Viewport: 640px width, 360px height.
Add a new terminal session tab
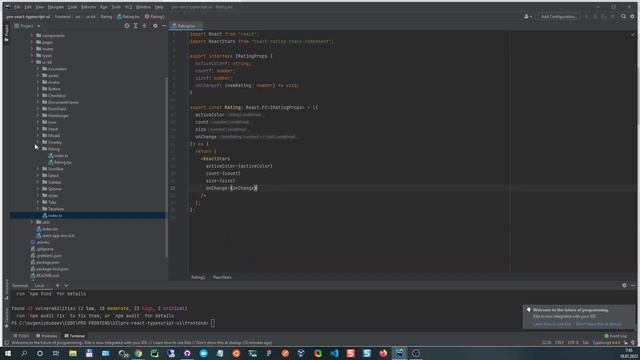coord(58,285)
